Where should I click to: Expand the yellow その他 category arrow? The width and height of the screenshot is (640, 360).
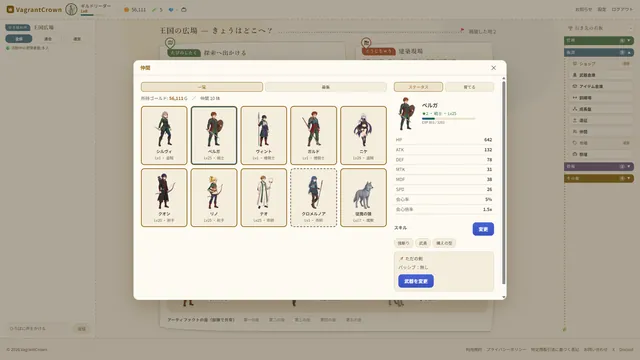[x=629, y=178]
